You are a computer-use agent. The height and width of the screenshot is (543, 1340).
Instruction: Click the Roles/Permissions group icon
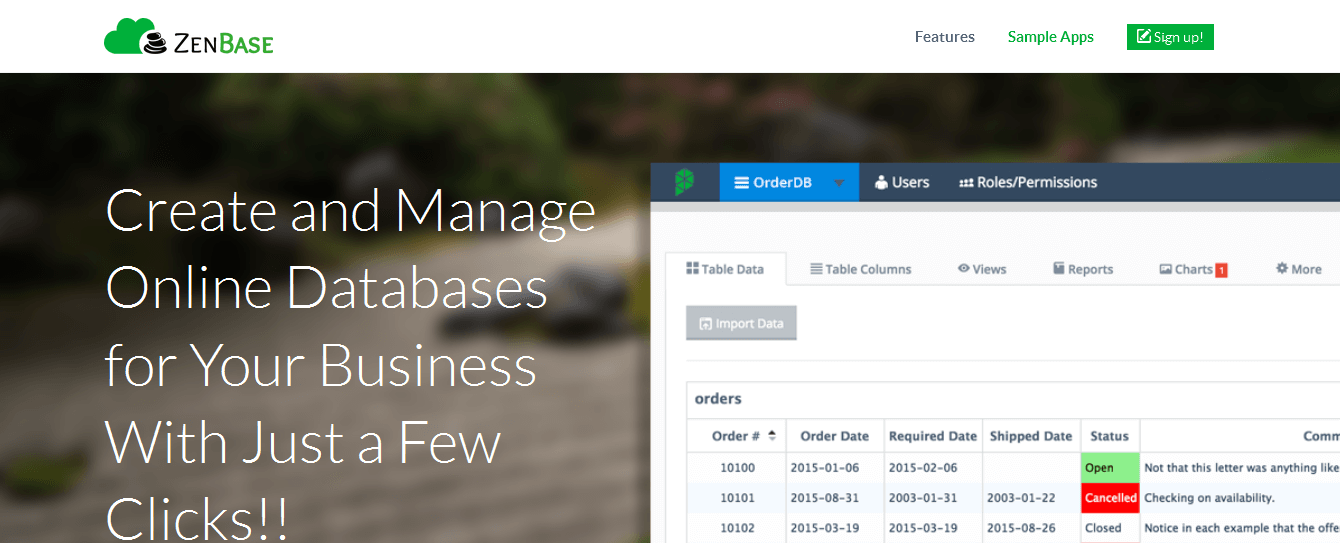tap(966, 183)
